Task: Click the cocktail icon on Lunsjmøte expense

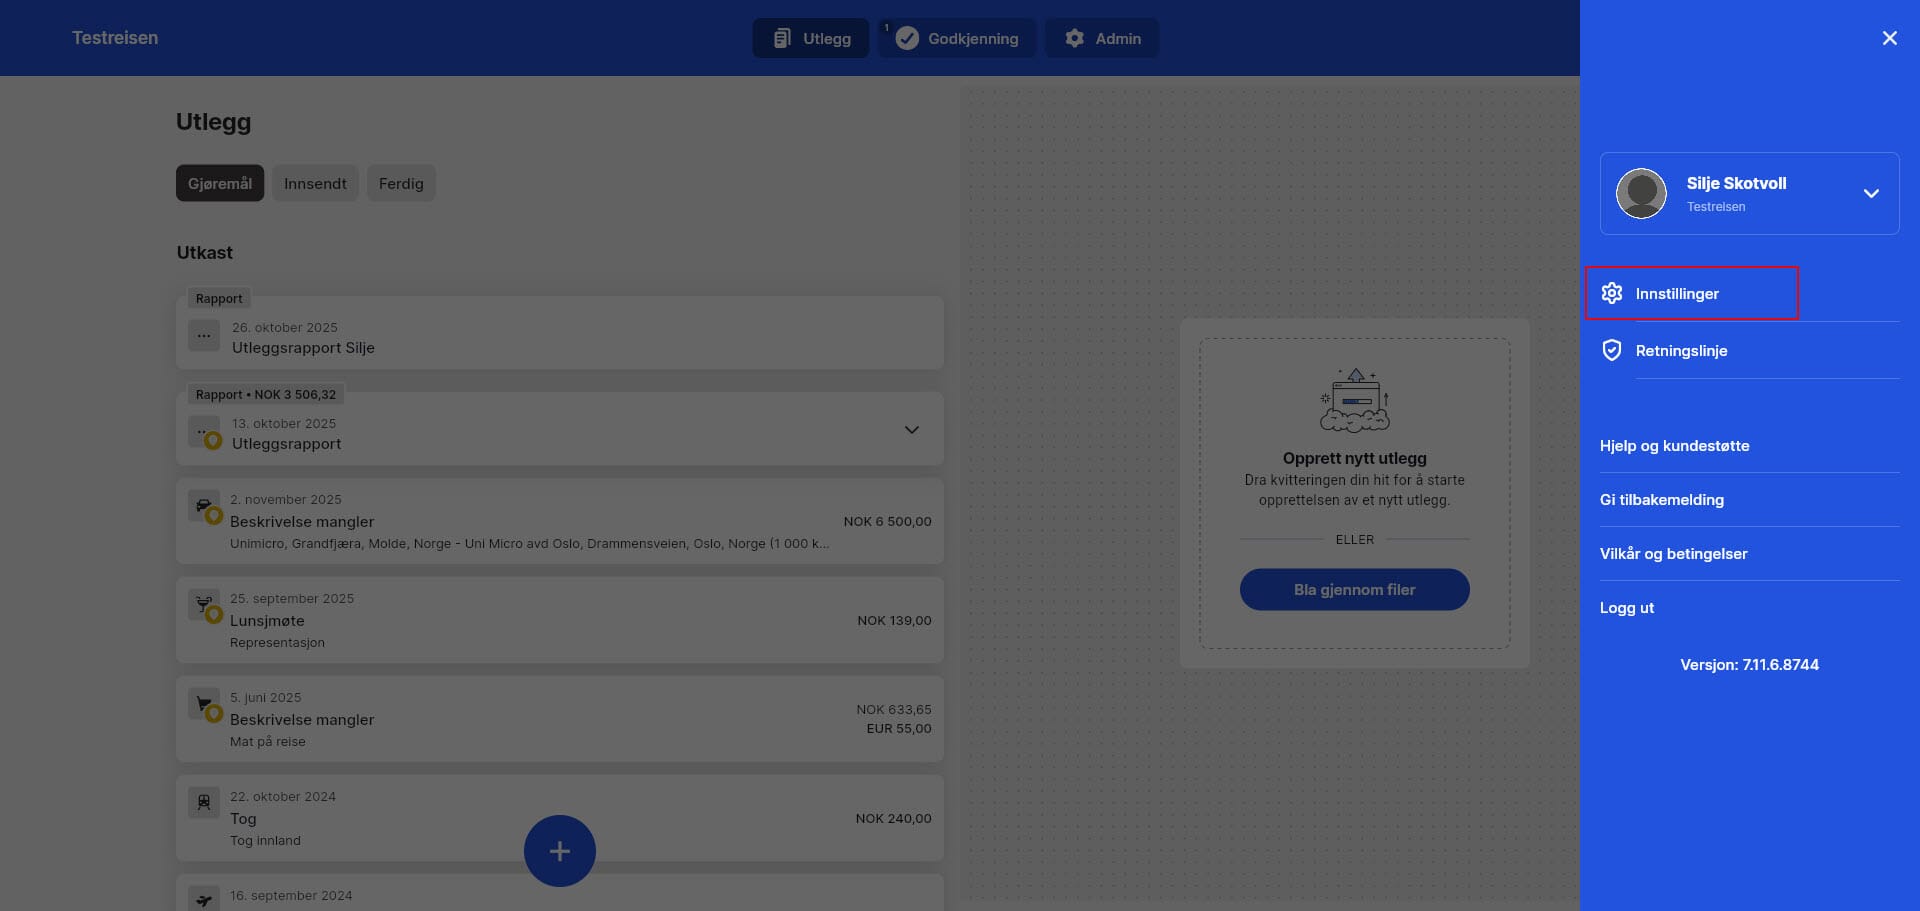Action: [203, 604]
